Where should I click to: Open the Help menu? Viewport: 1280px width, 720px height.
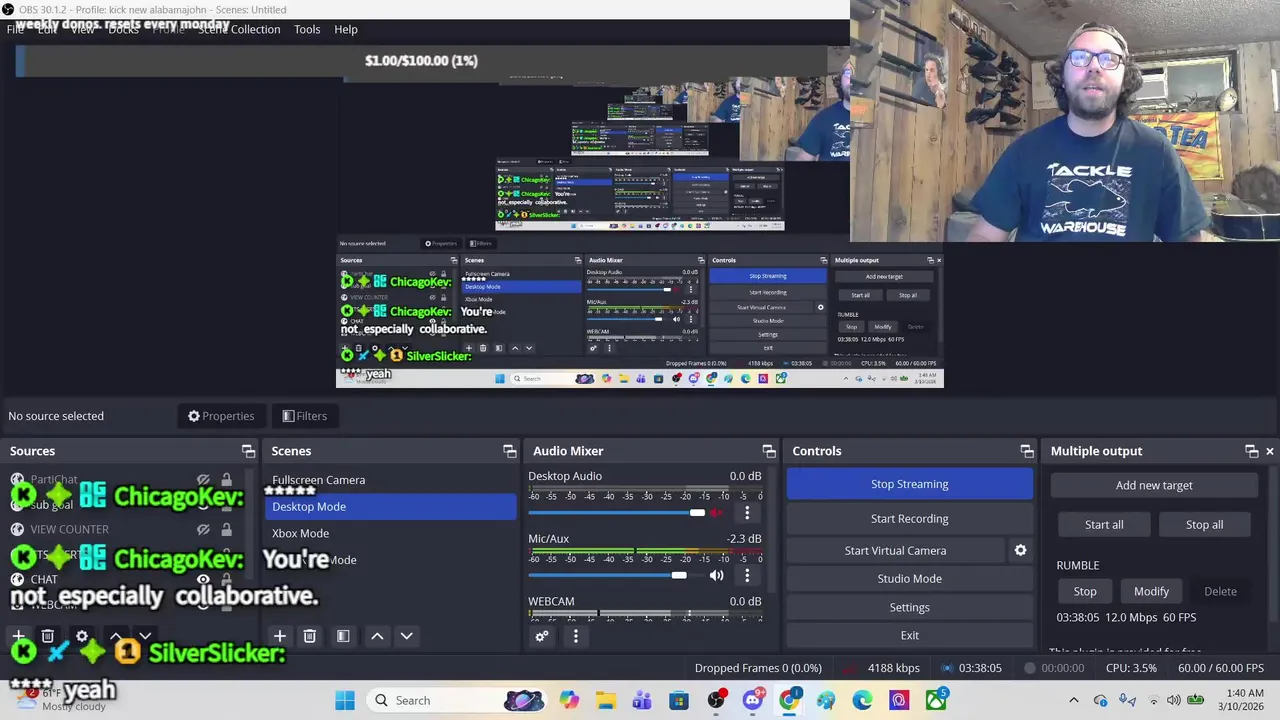[x=346, y=29]
